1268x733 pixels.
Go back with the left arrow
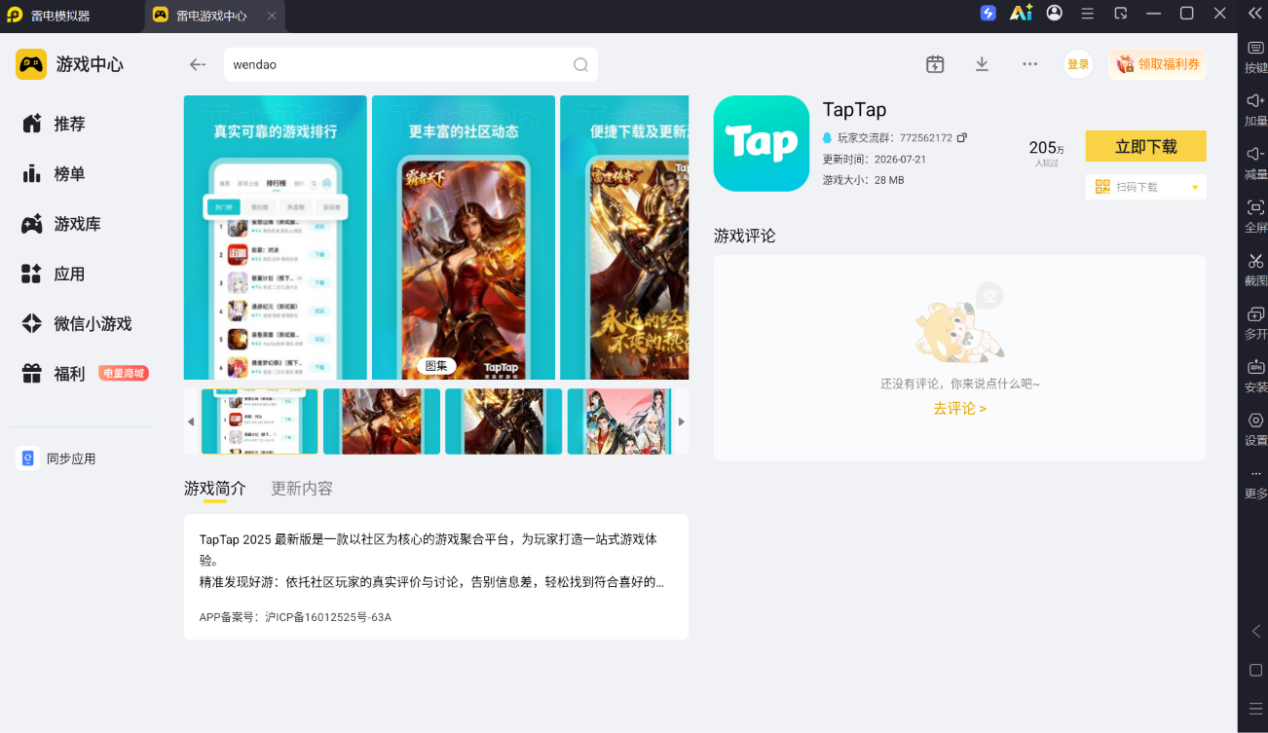(197, 65)
